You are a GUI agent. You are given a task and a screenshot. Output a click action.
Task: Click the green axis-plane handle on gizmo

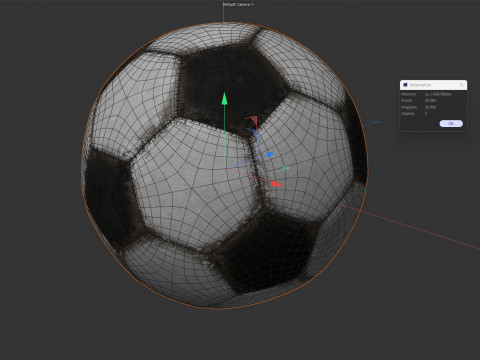pyautogui.click(x=283, y=168)
